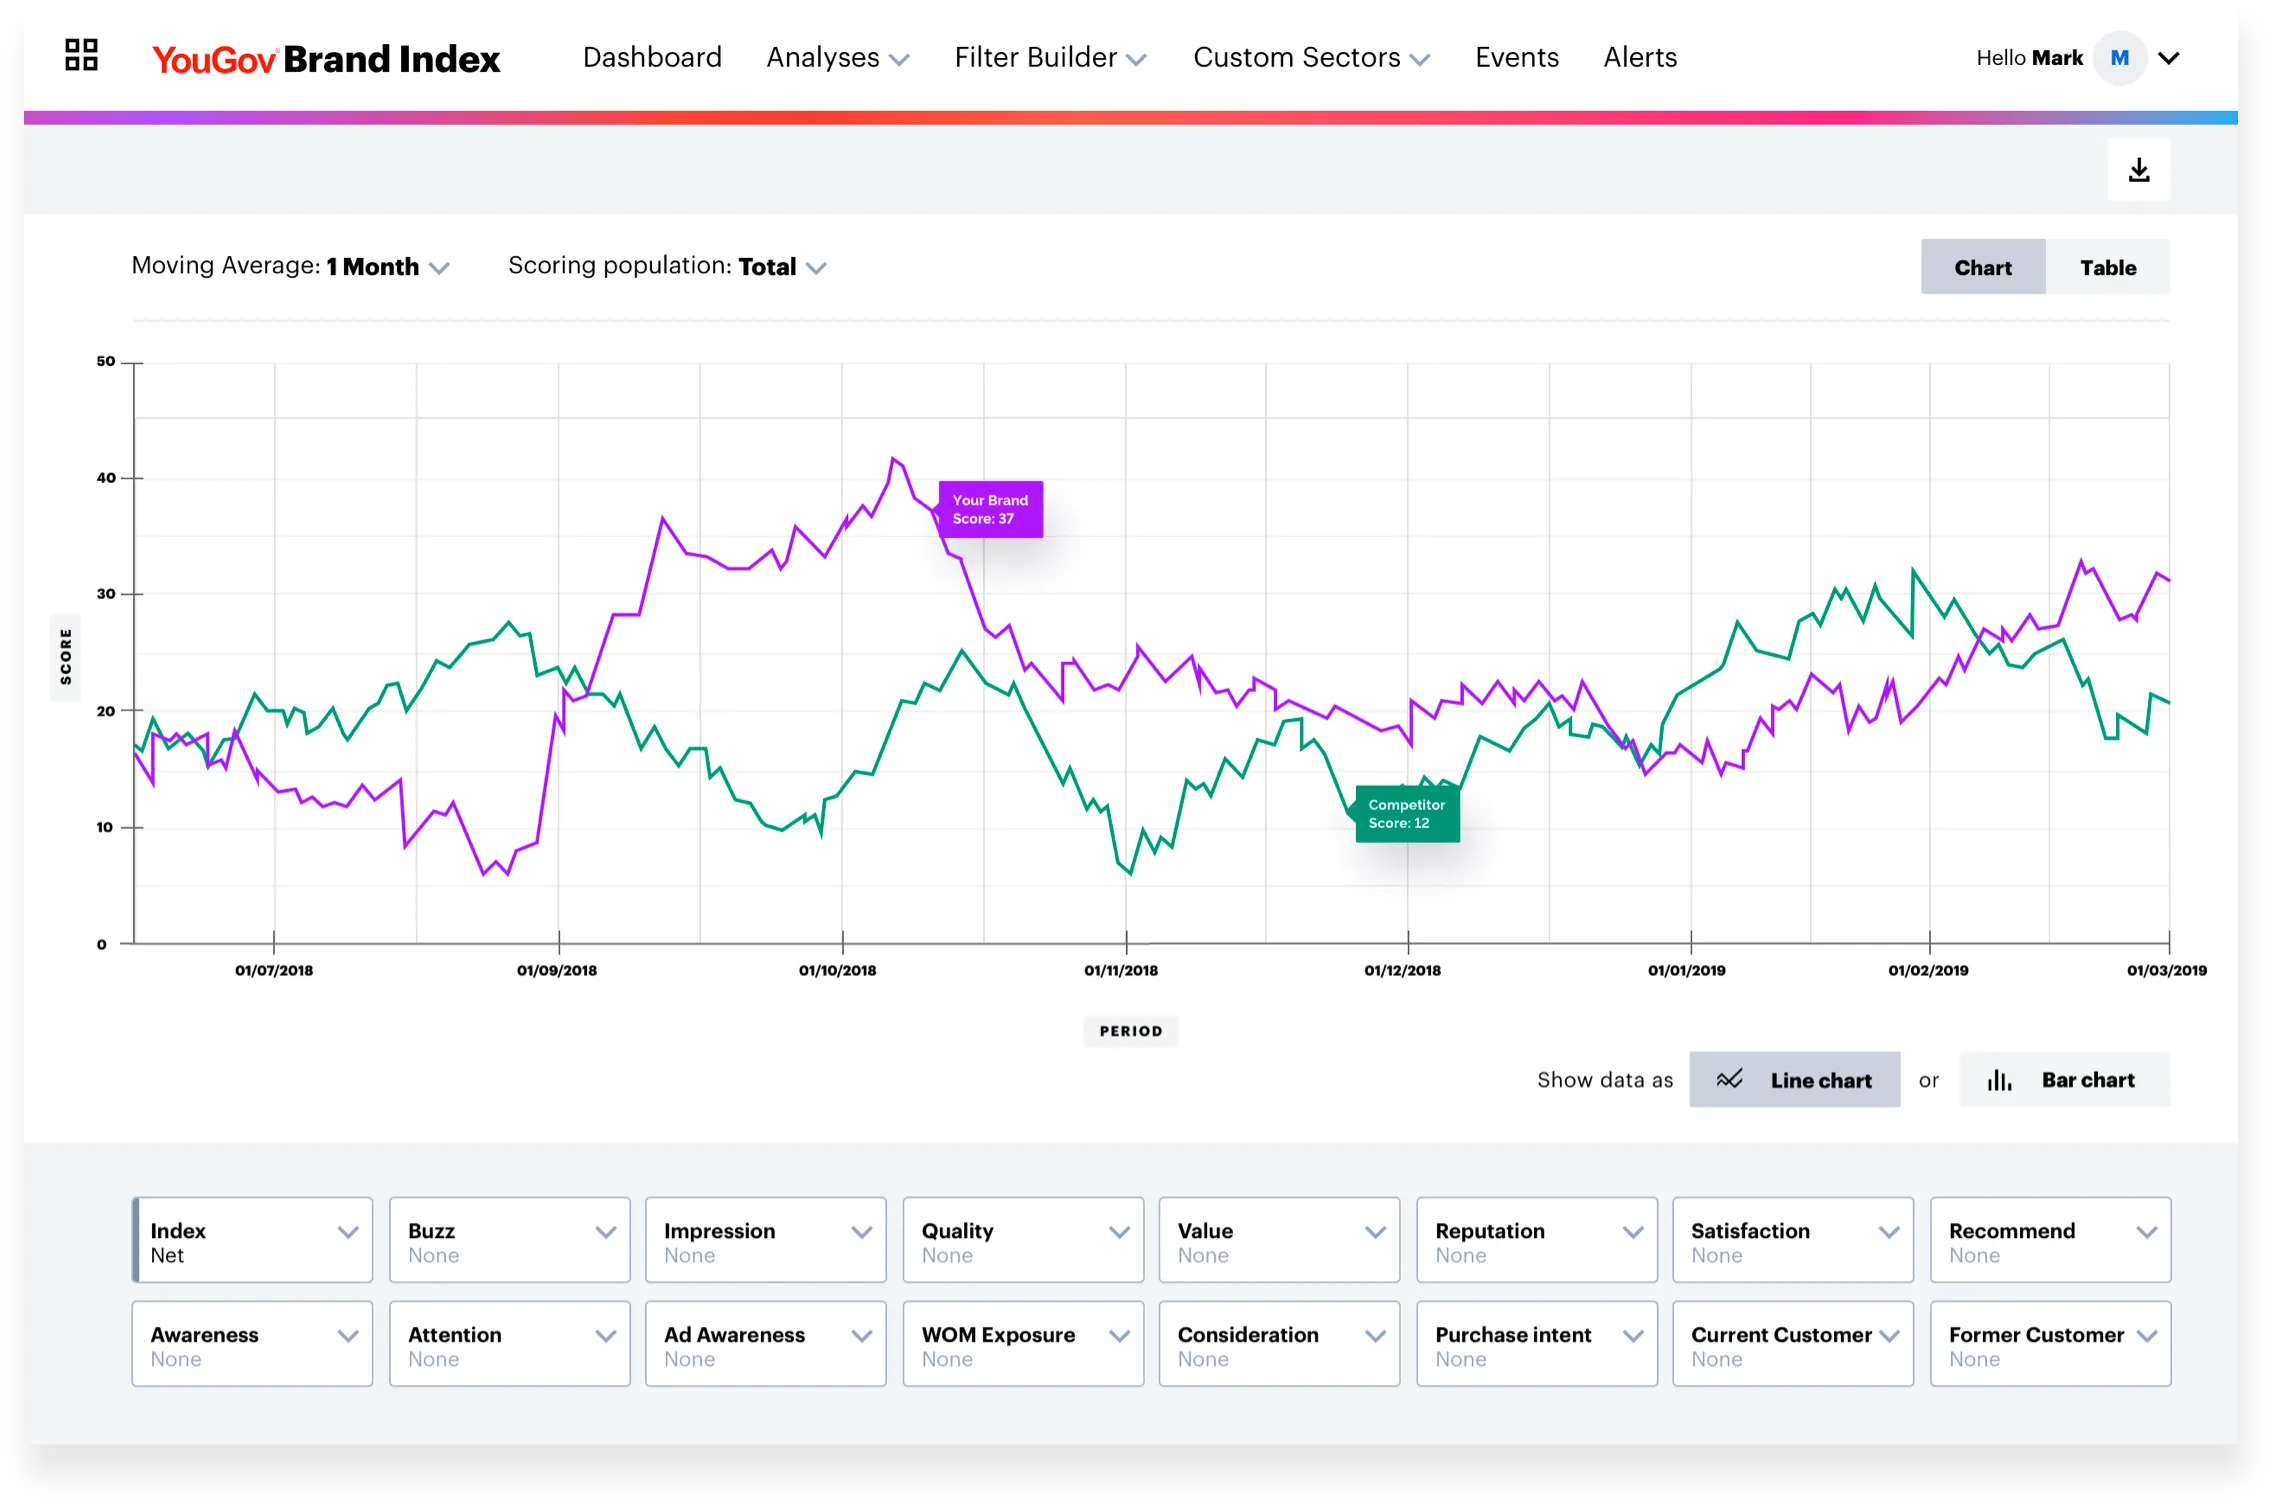2274x1503 pixels.
Task: Select the Chart view toggle
Action: [1983, 266]
